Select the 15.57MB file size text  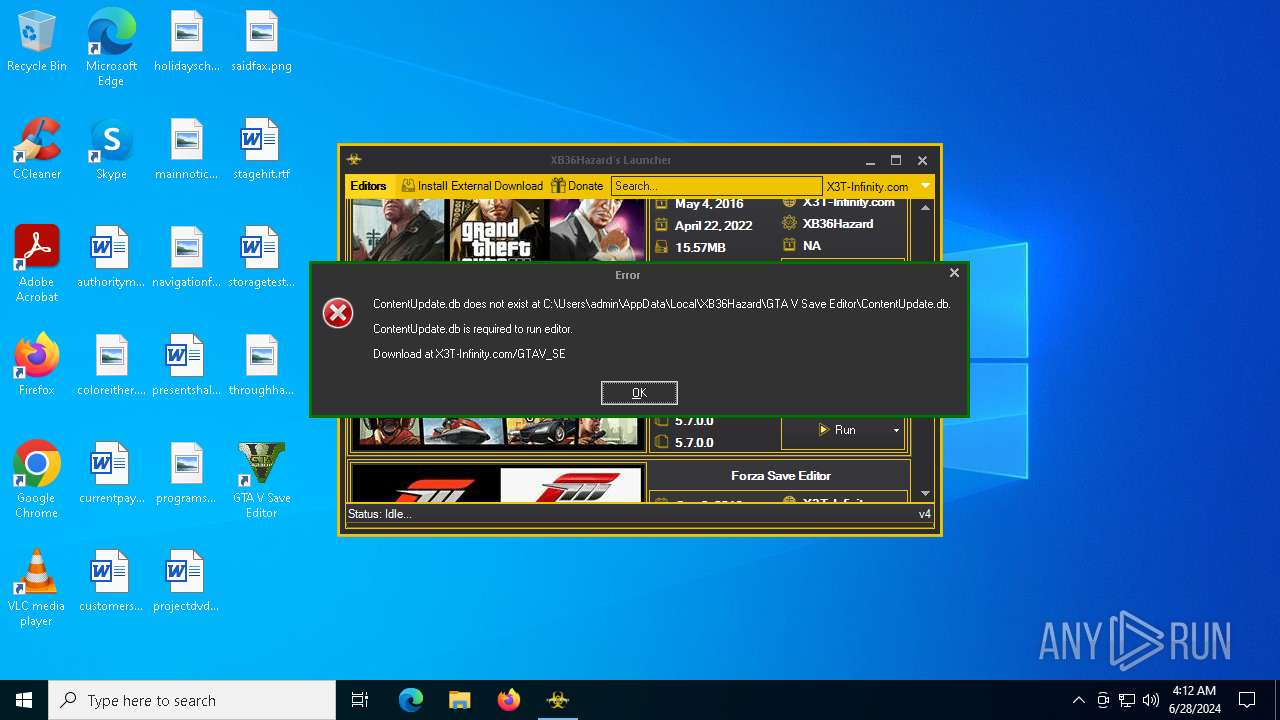click(x=700, y=247)
